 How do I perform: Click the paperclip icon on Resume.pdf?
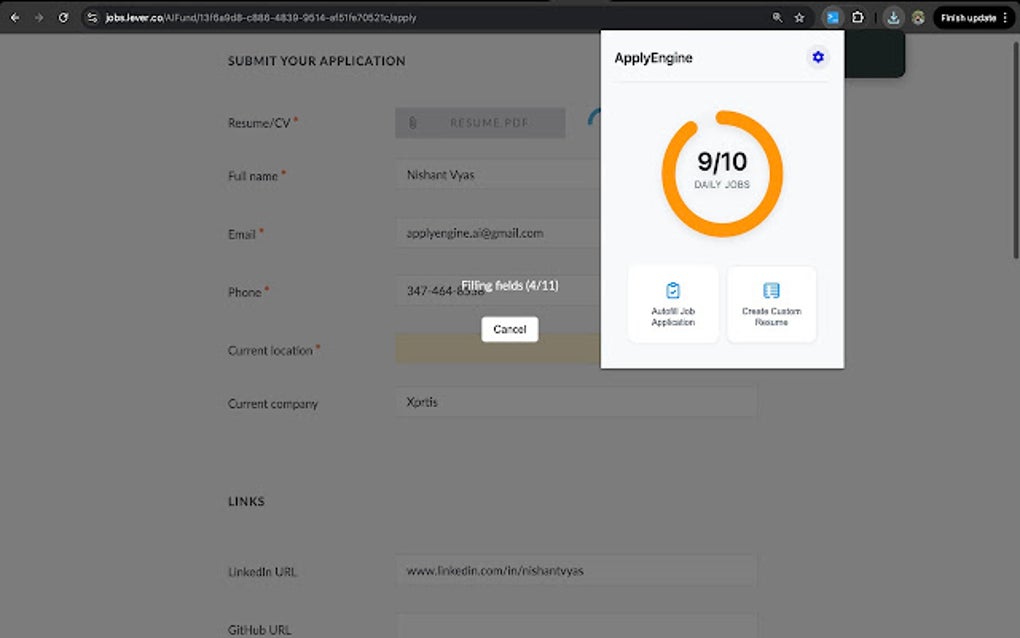(414, 122)
